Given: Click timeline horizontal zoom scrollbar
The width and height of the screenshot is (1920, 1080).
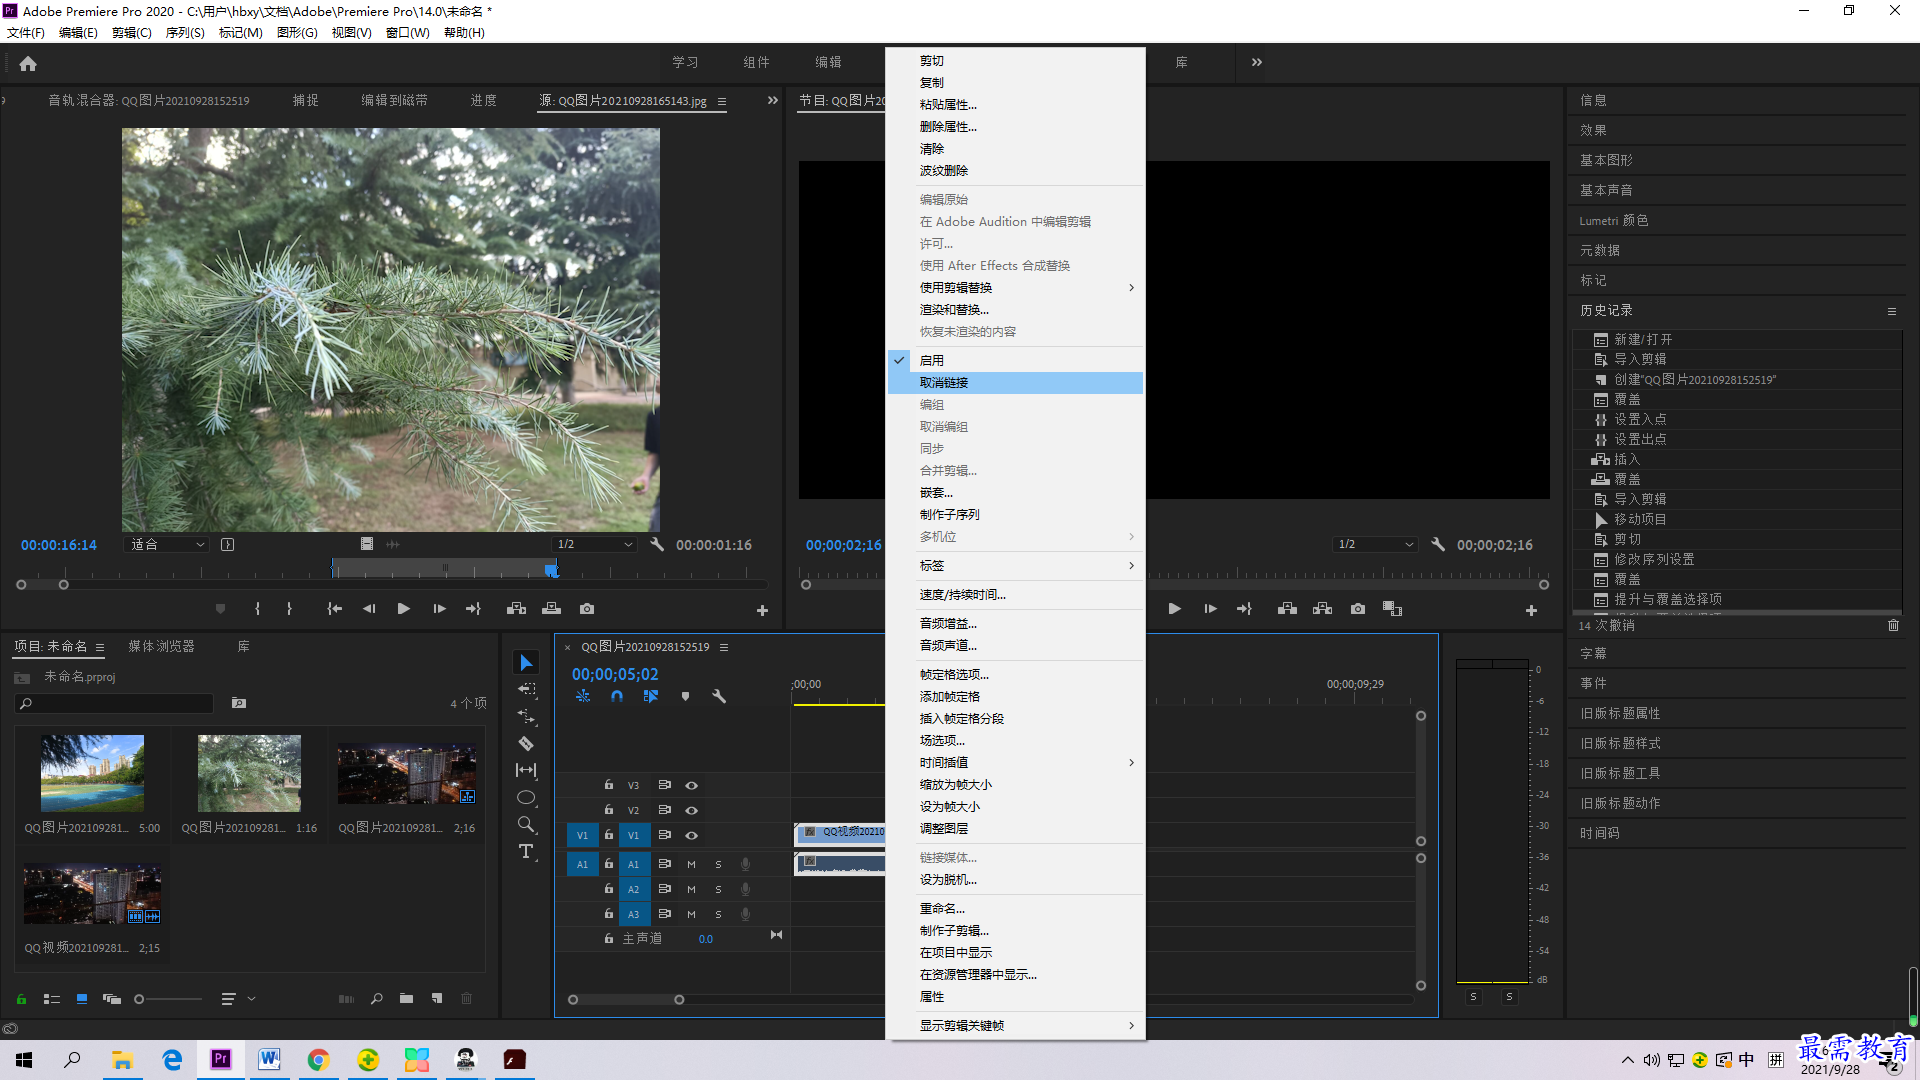Looking at the screenshot, I should pos(626,1000).
